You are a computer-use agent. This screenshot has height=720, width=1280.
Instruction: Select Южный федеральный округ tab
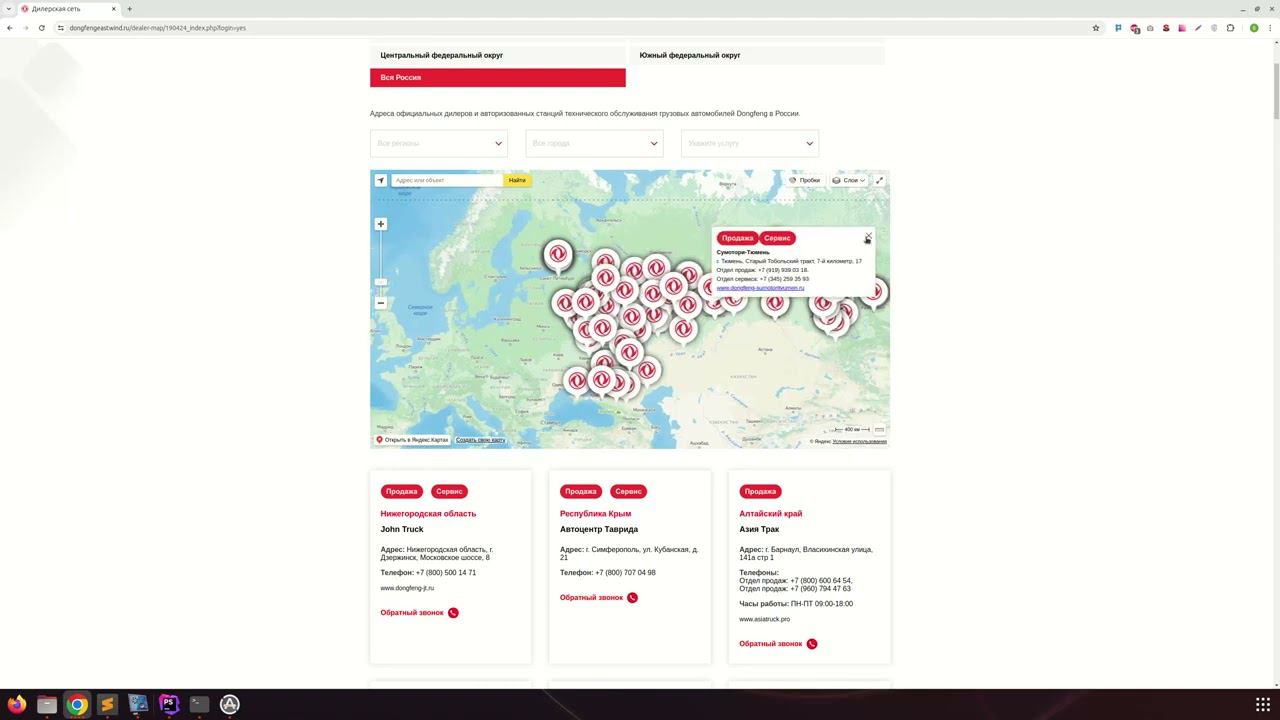click(x=757, y=56)
